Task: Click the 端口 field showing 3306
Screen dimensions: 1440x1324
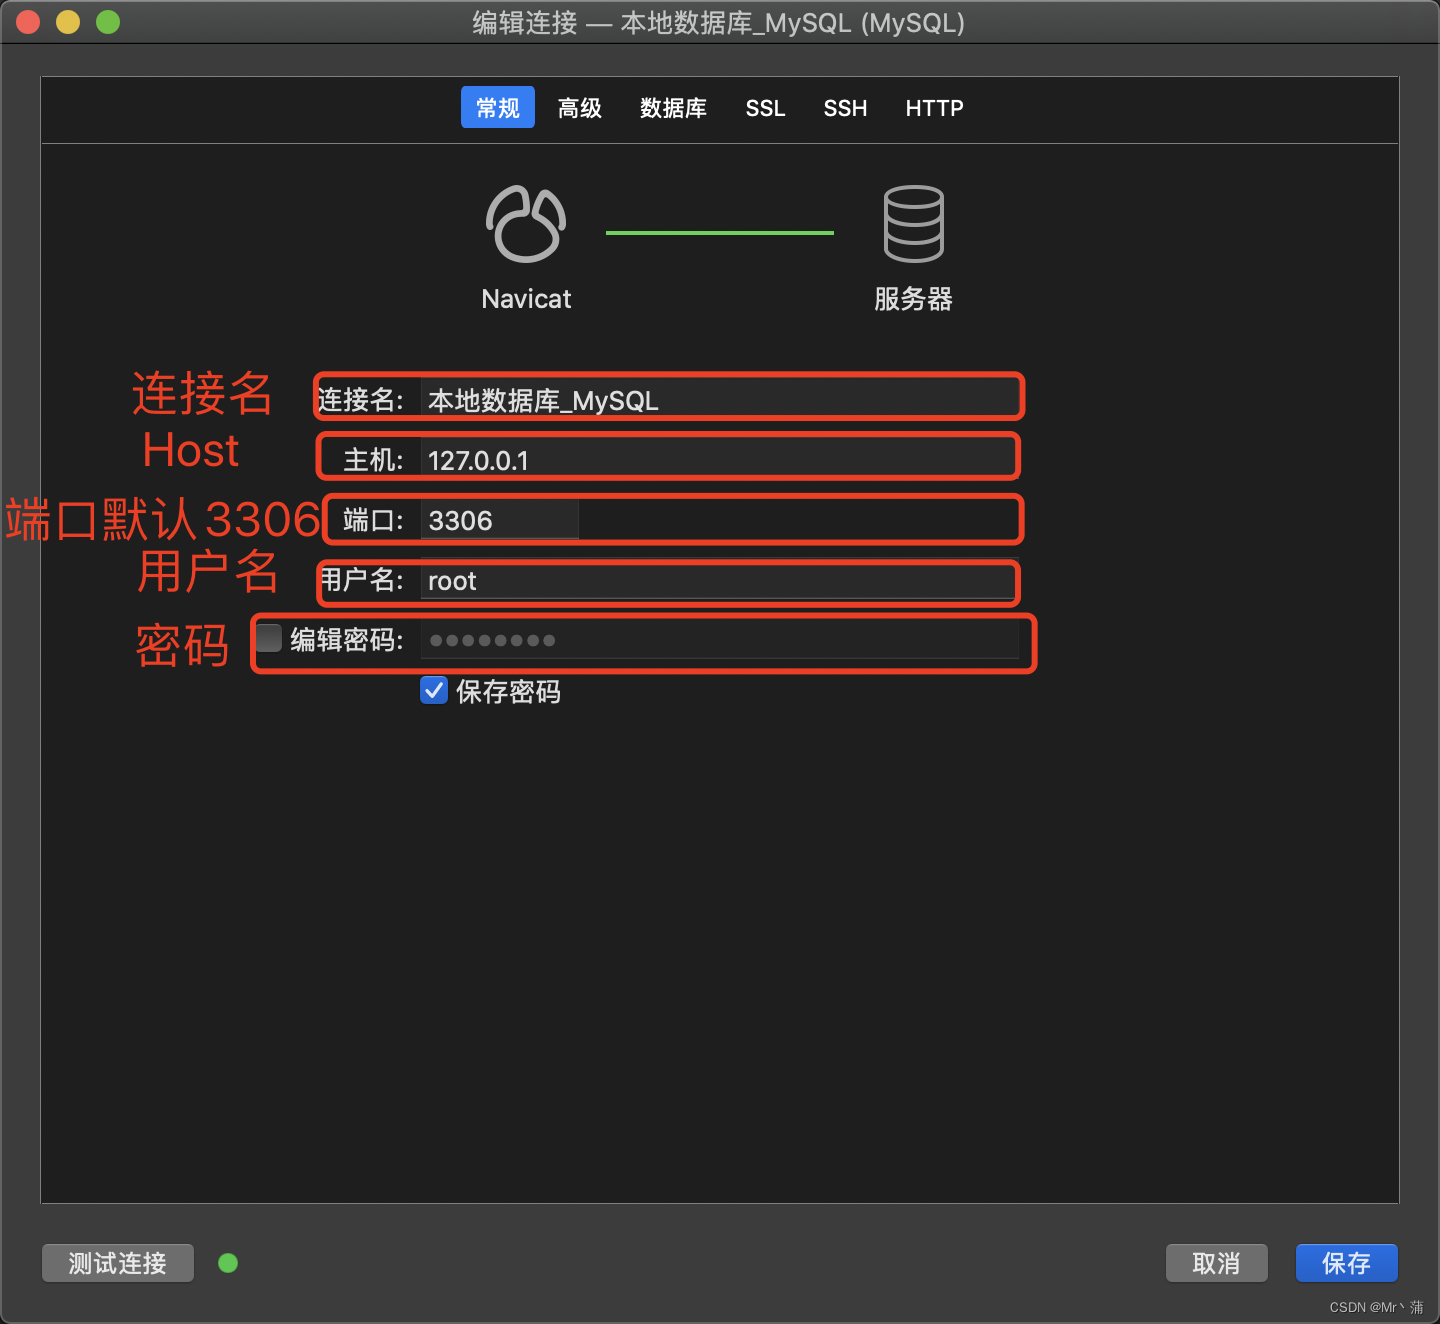Action: [499, 520]
